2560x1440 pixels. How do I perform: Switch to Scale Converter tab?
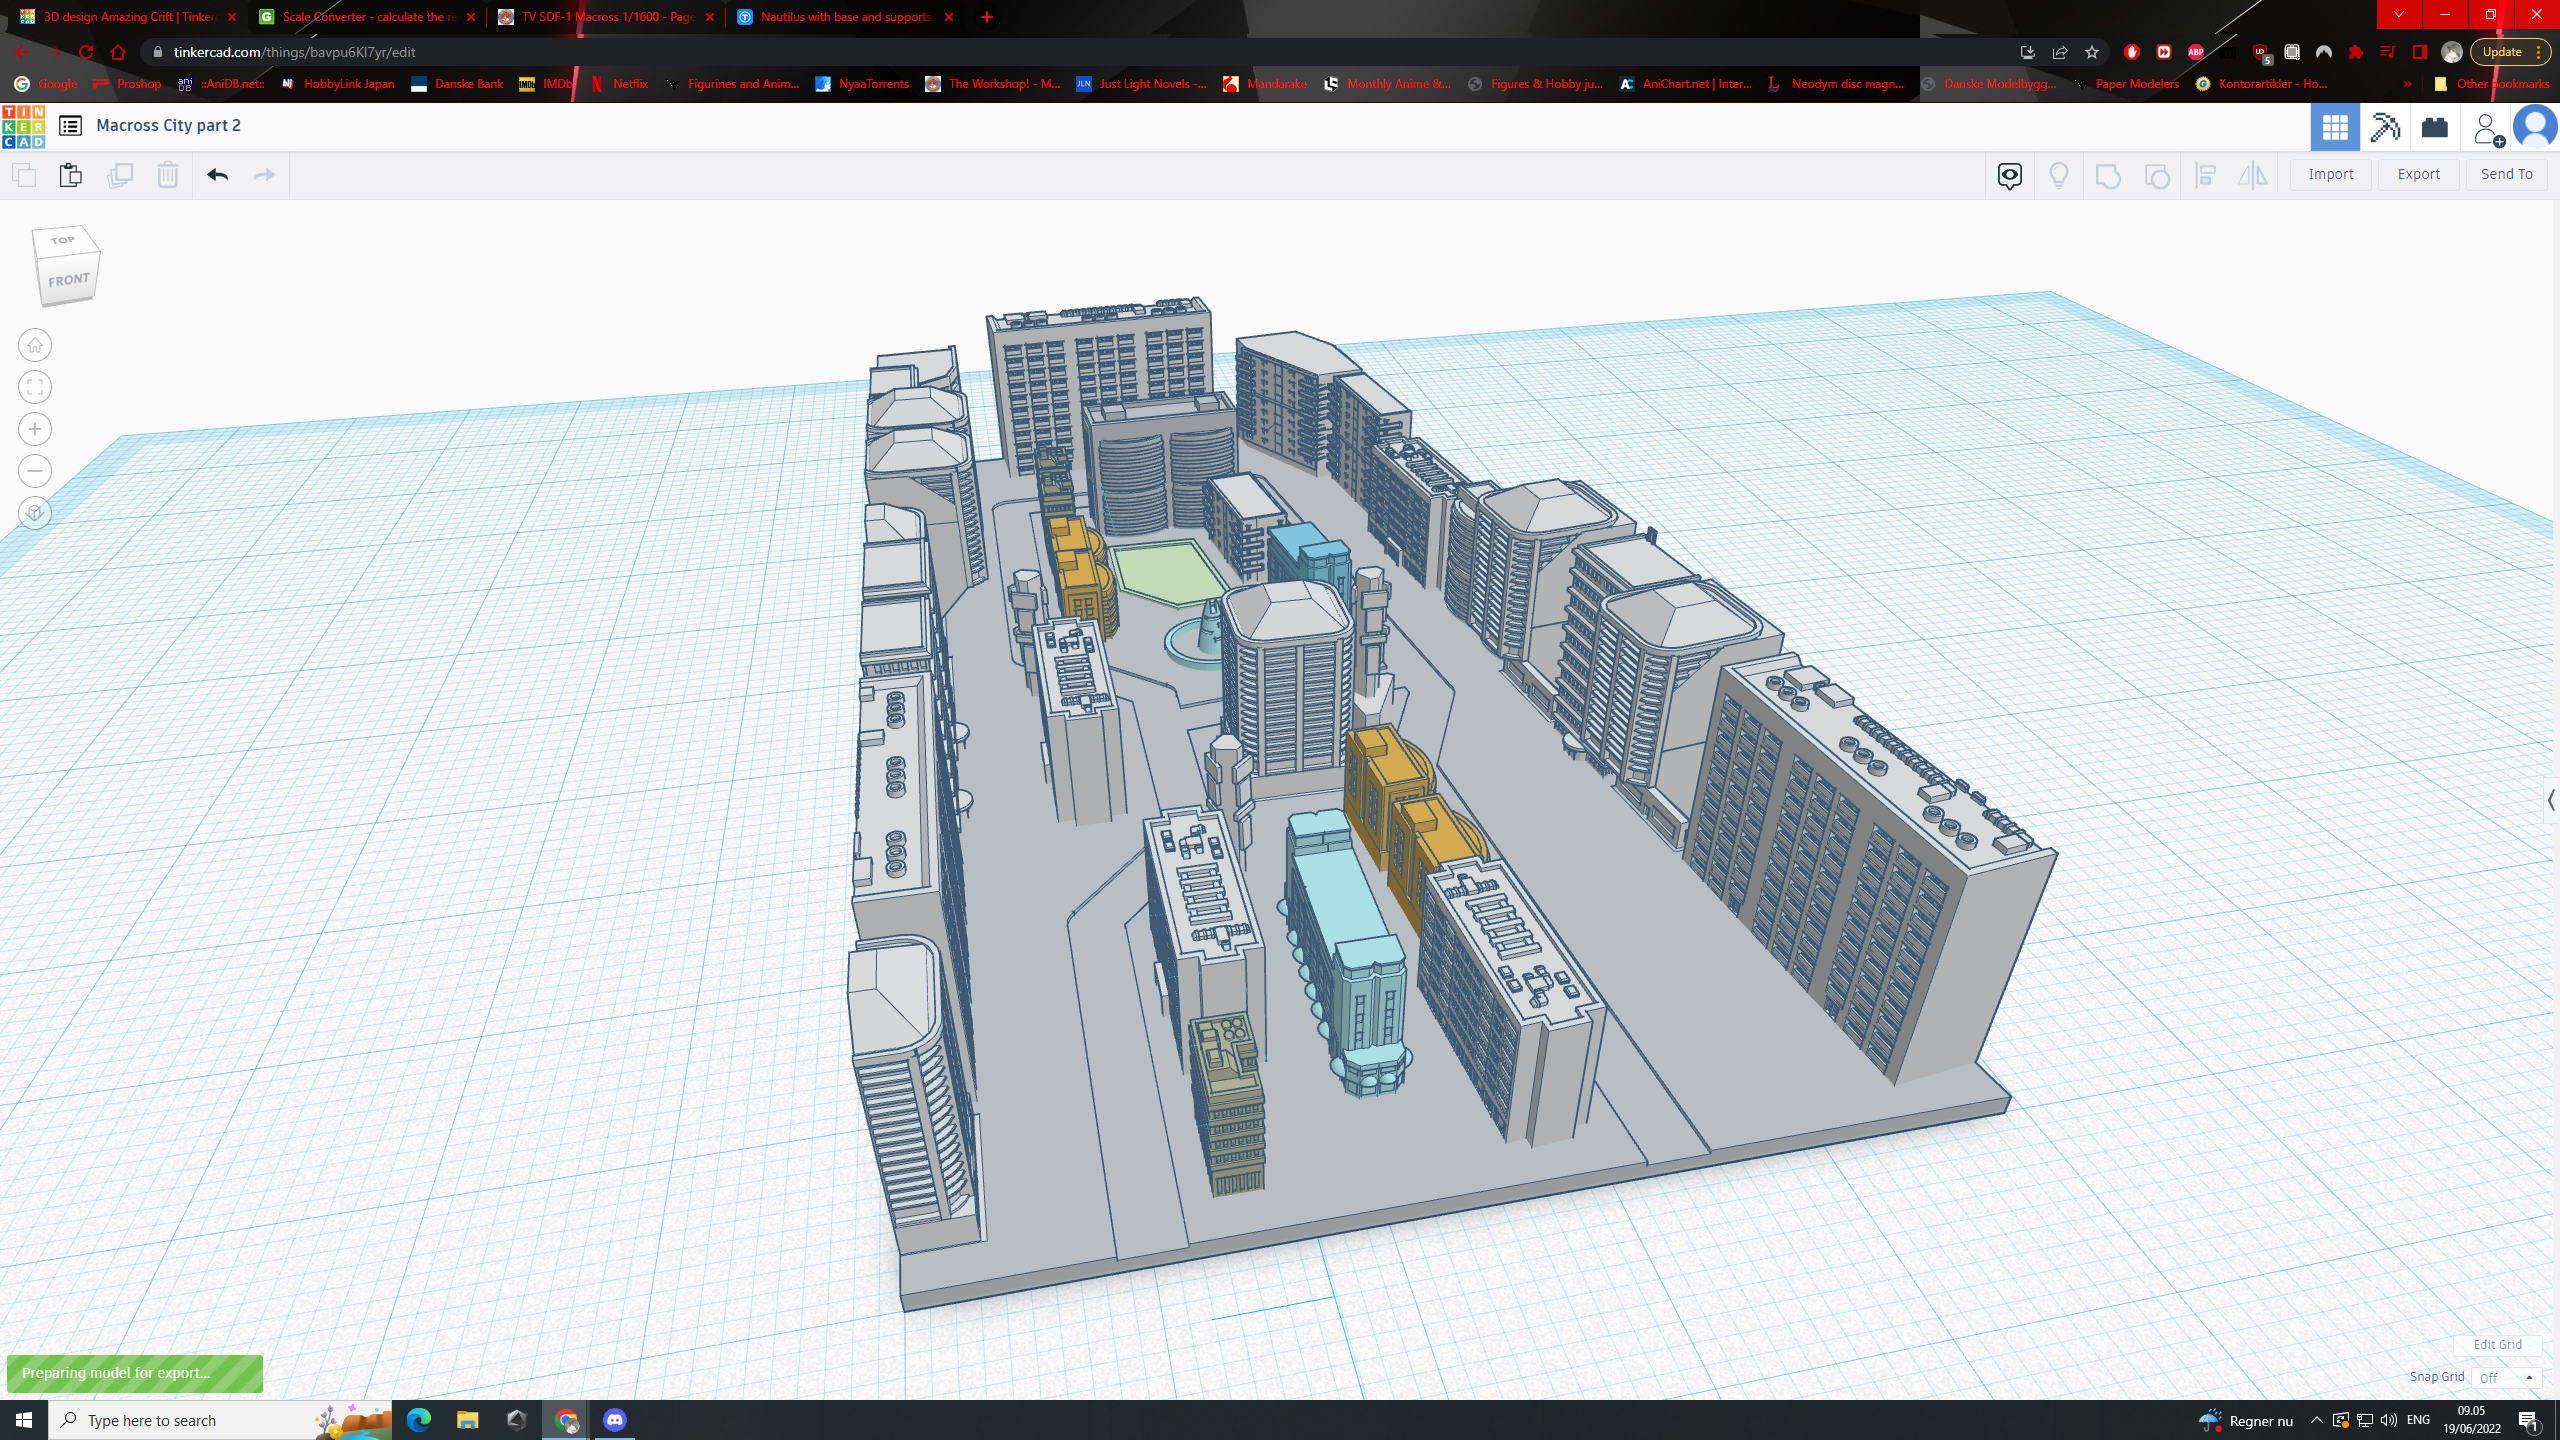(368, 17)
